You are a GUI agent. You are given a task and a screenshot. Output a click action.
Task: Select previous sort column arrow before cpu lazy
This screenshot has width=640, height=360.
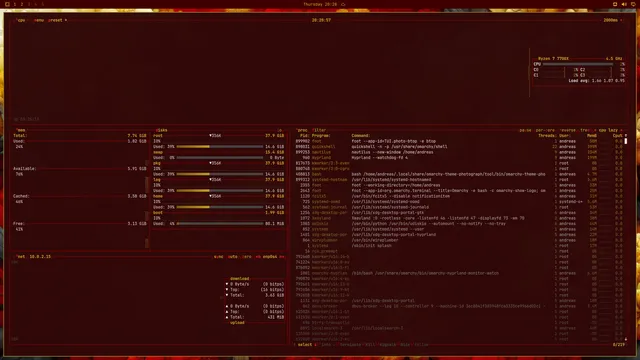(x=596, y=130)
